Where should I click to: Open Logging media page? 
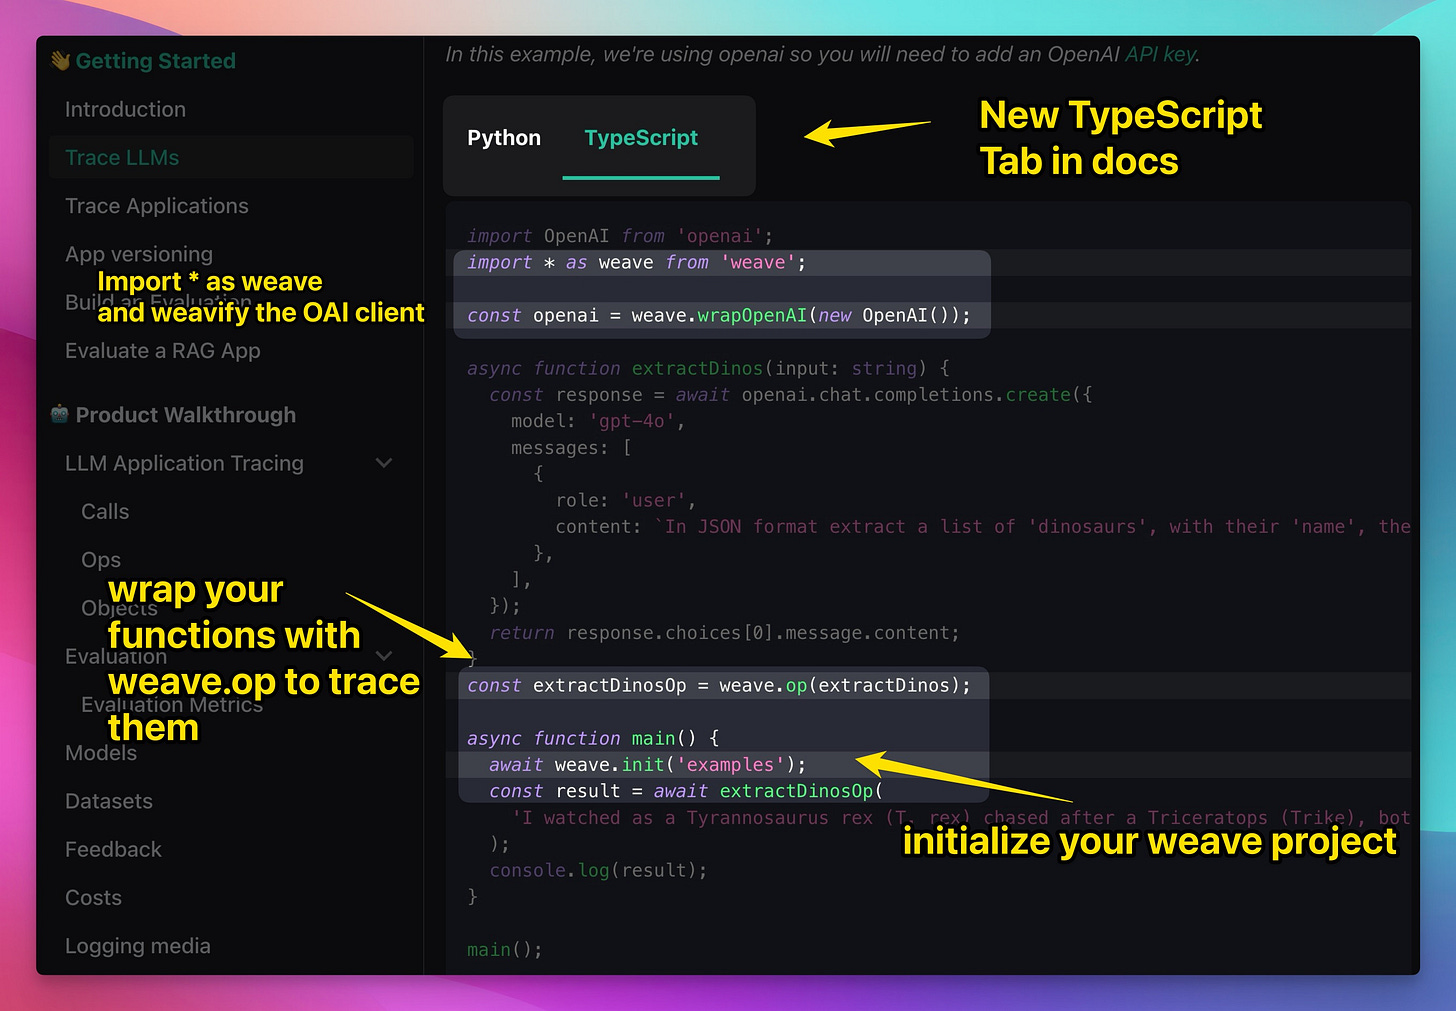pyautogui.click(x=138, y=946)
